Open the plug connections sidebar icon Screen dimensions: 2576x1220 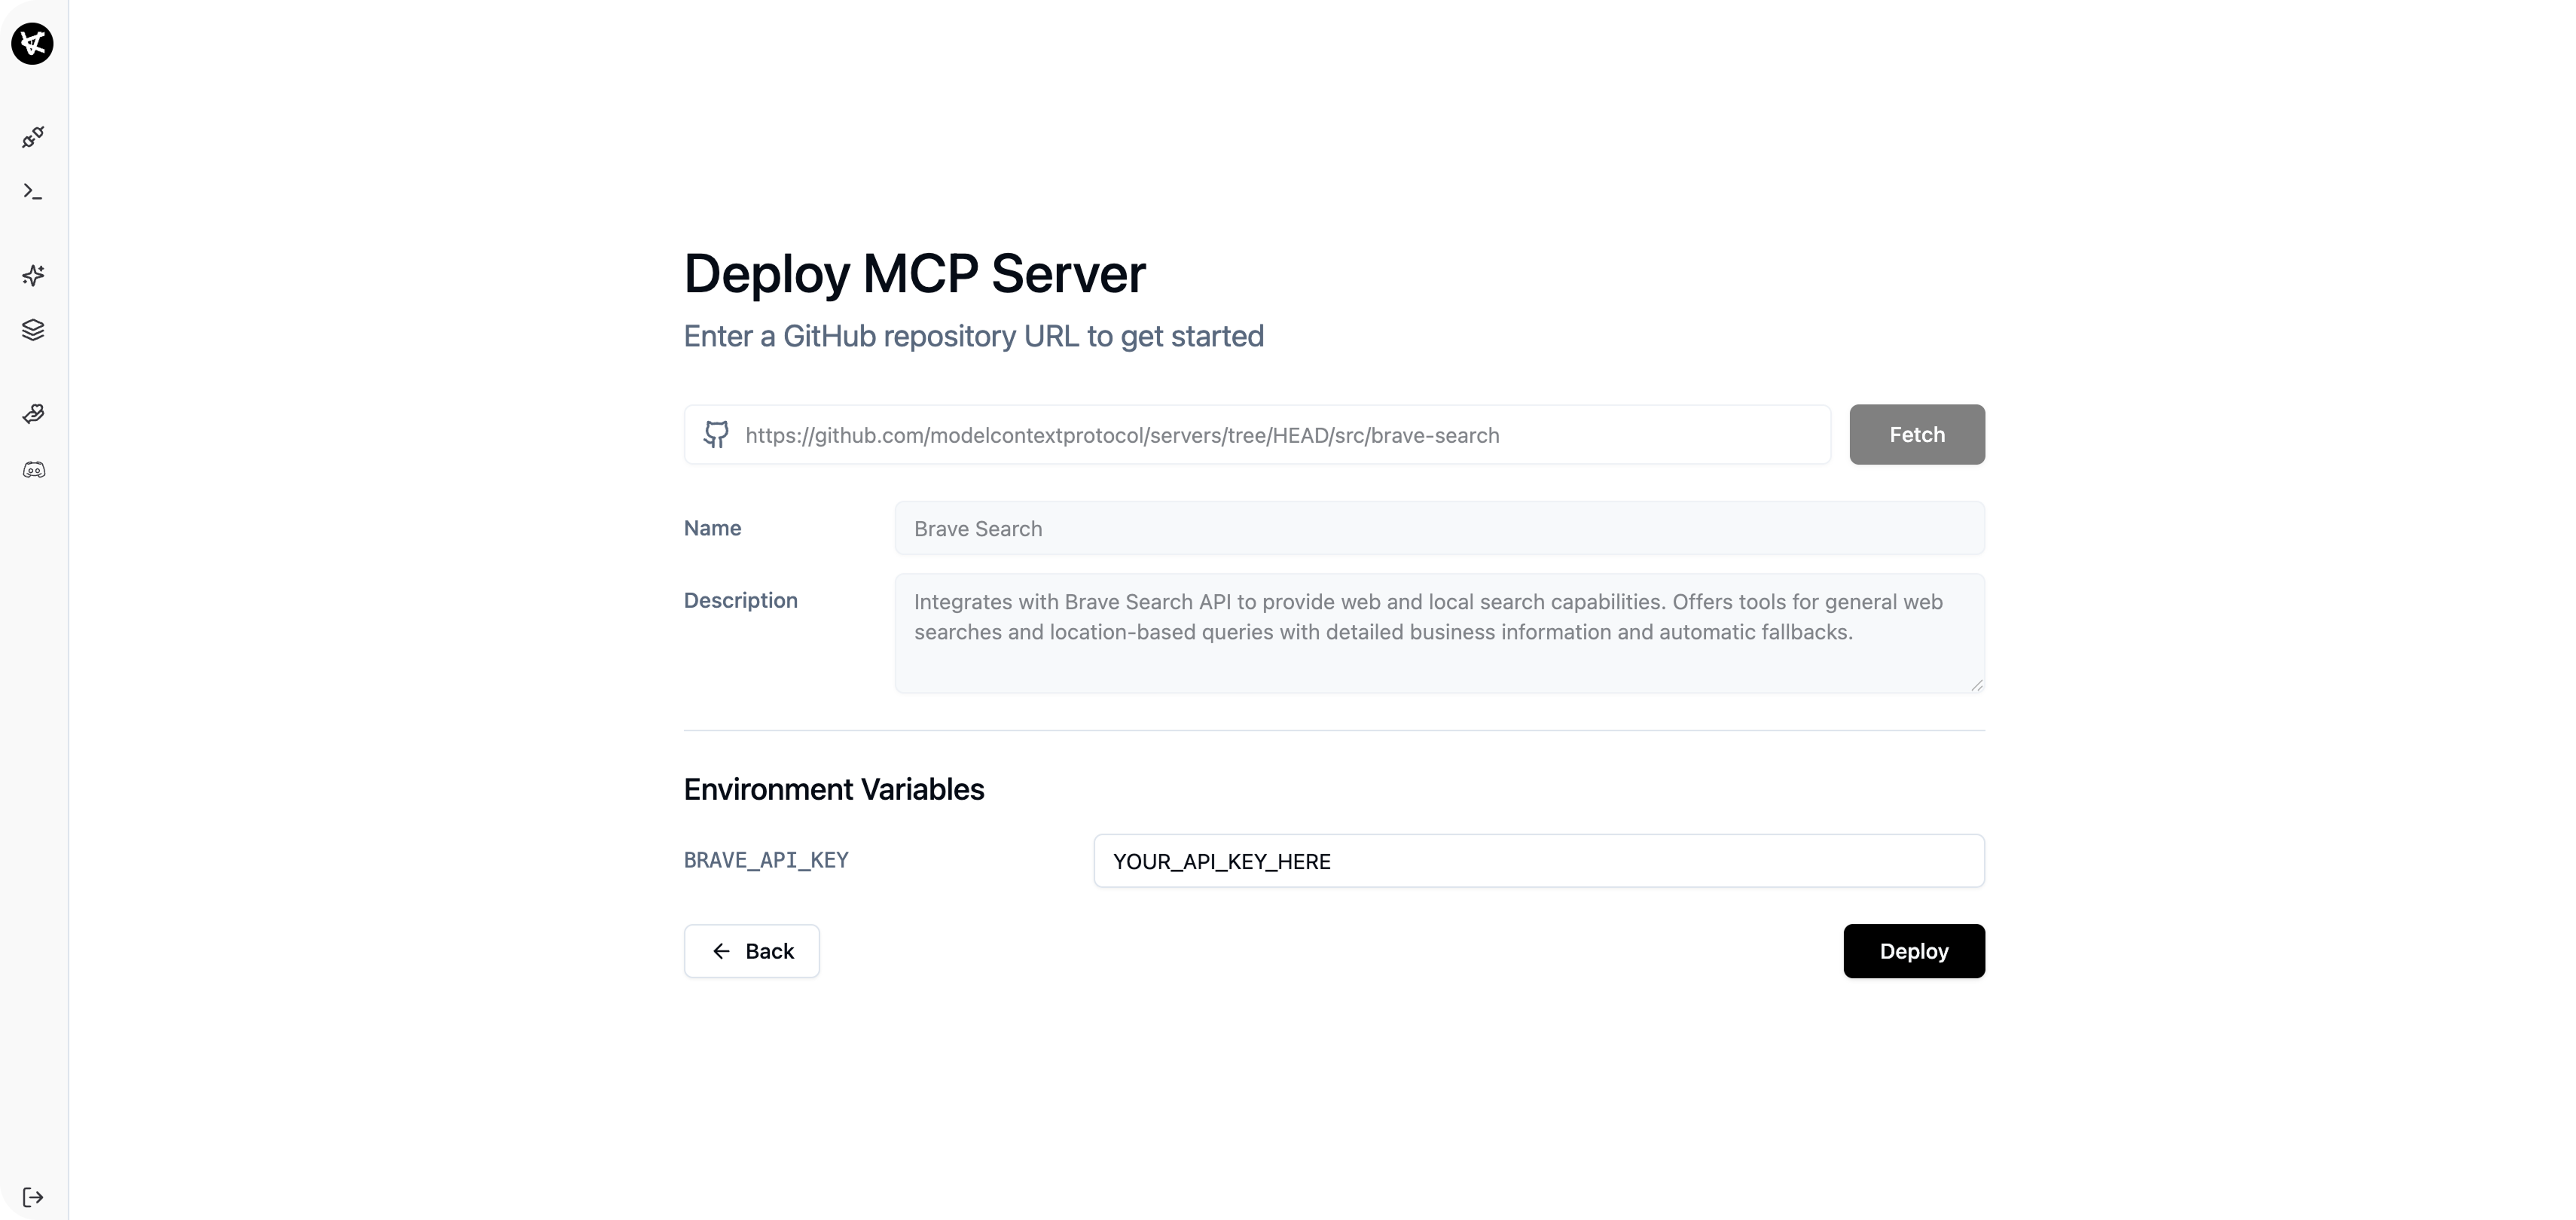[x=33, y=137]
